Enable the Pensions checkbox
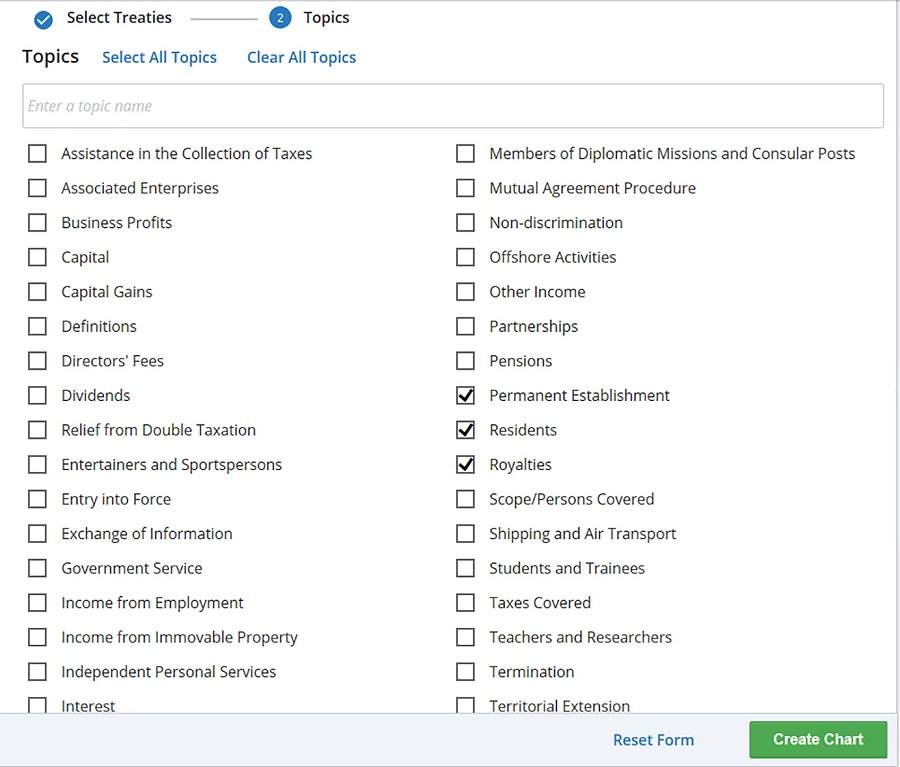This screenshot has height=767, width=900. 465,361
